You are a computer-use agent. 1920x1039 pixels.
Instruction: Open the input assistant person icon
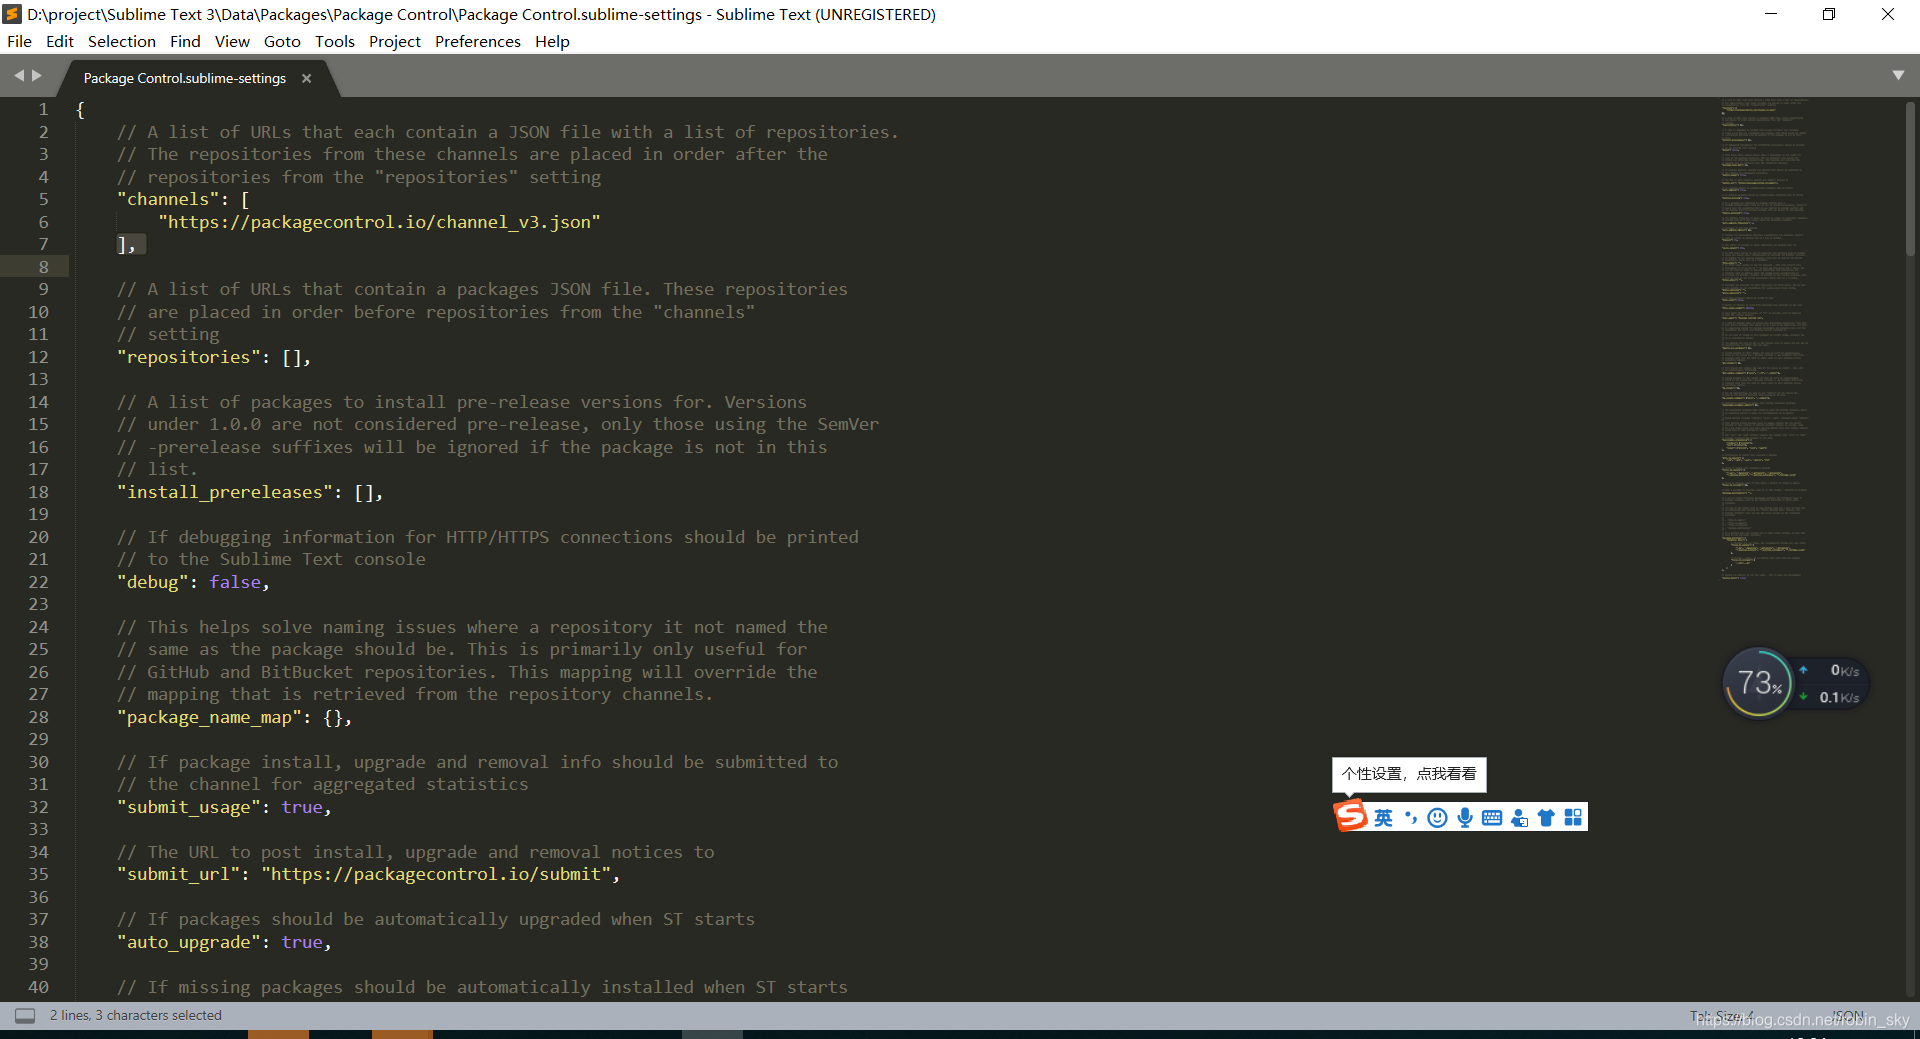point(1519,816)
